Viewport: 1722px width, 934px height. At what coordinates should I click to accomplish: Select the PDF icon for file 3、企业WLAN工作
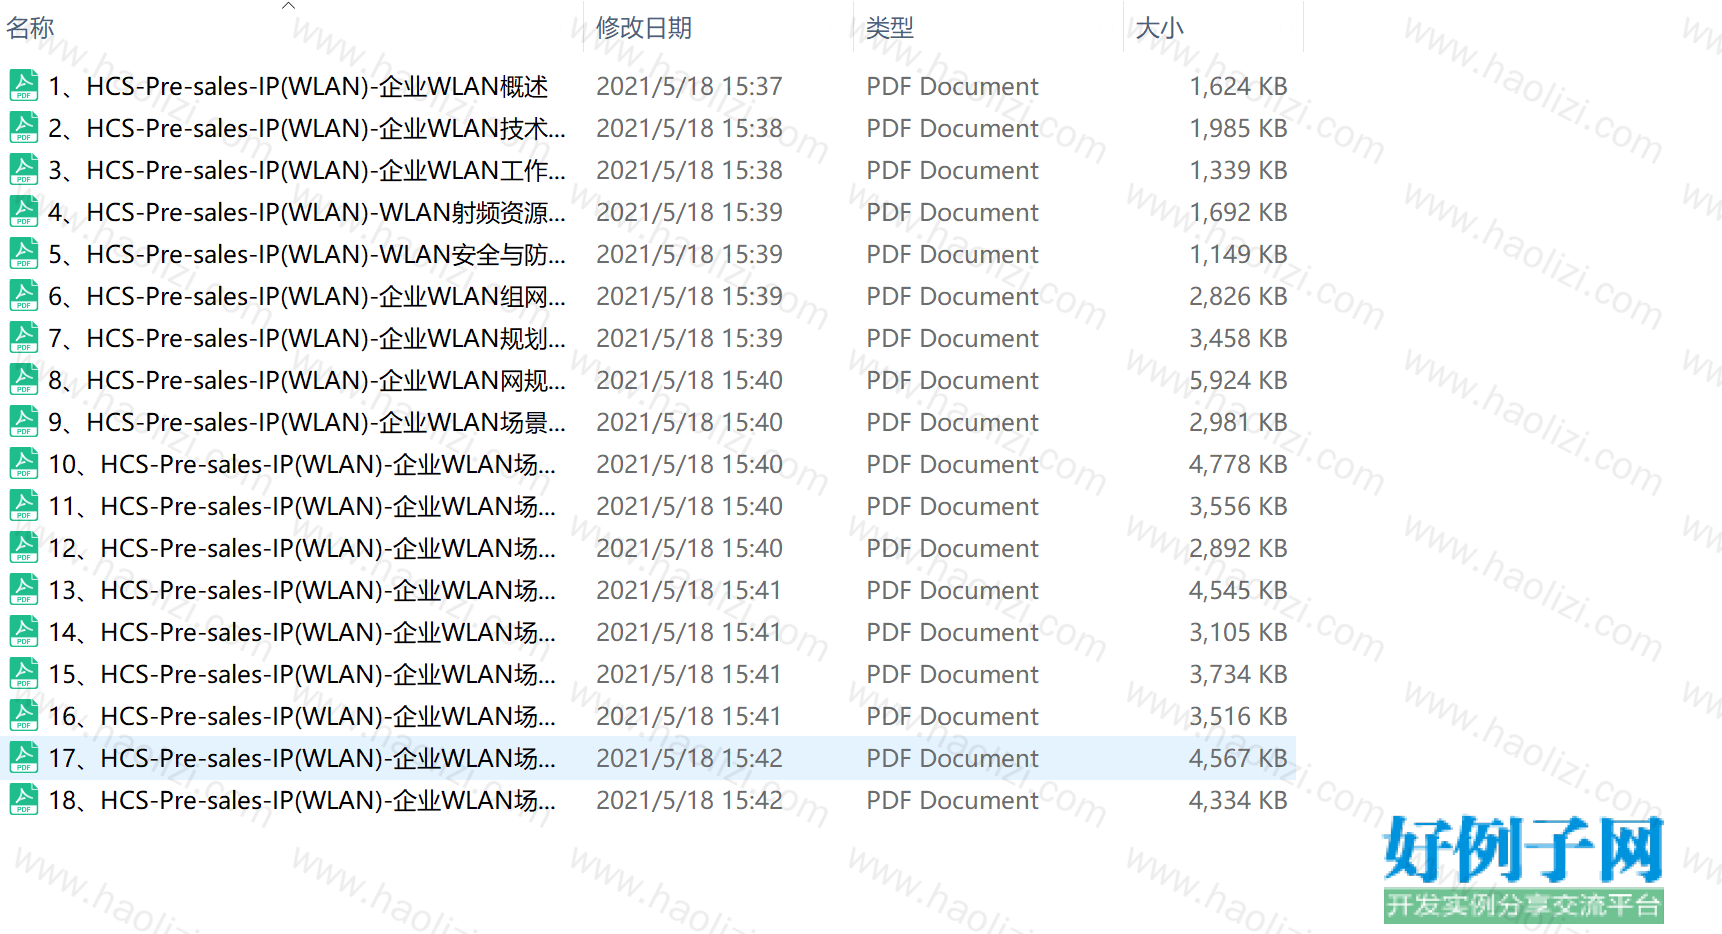(24, 170)
